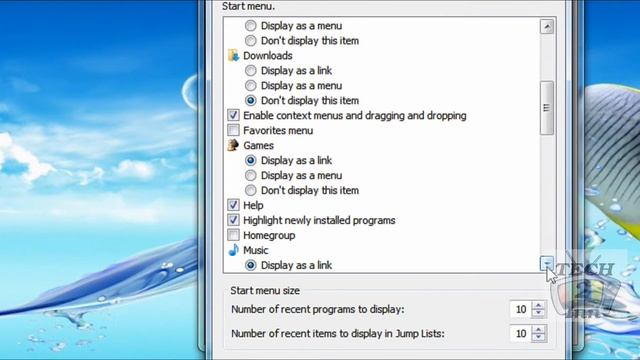Viewport: 640px width, 360px height.
Task: Select Games 'Display as a menu'
Action: [251, 176]
